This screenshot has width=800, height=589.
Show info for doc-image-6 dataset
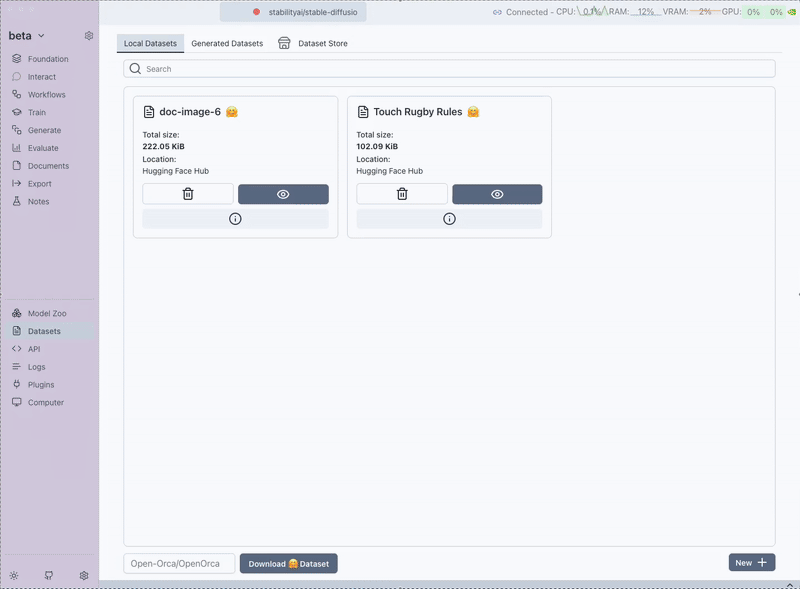[235, 219]
